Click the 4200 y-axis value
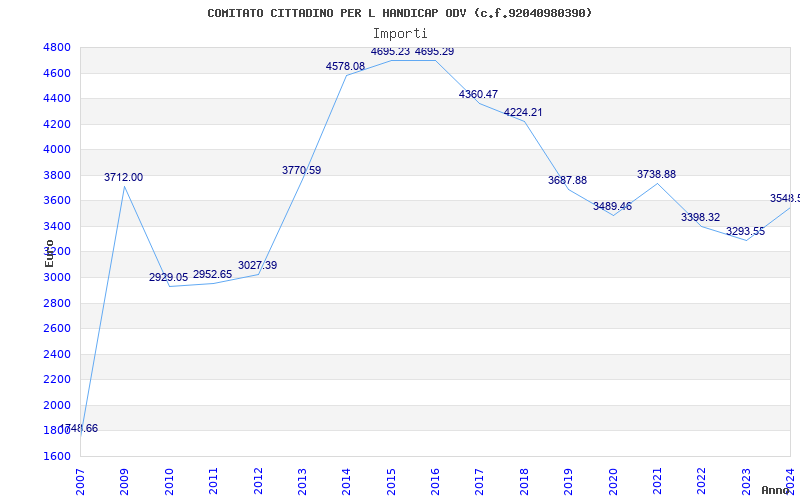Screen dimensions: 800x500 (57, 124)
